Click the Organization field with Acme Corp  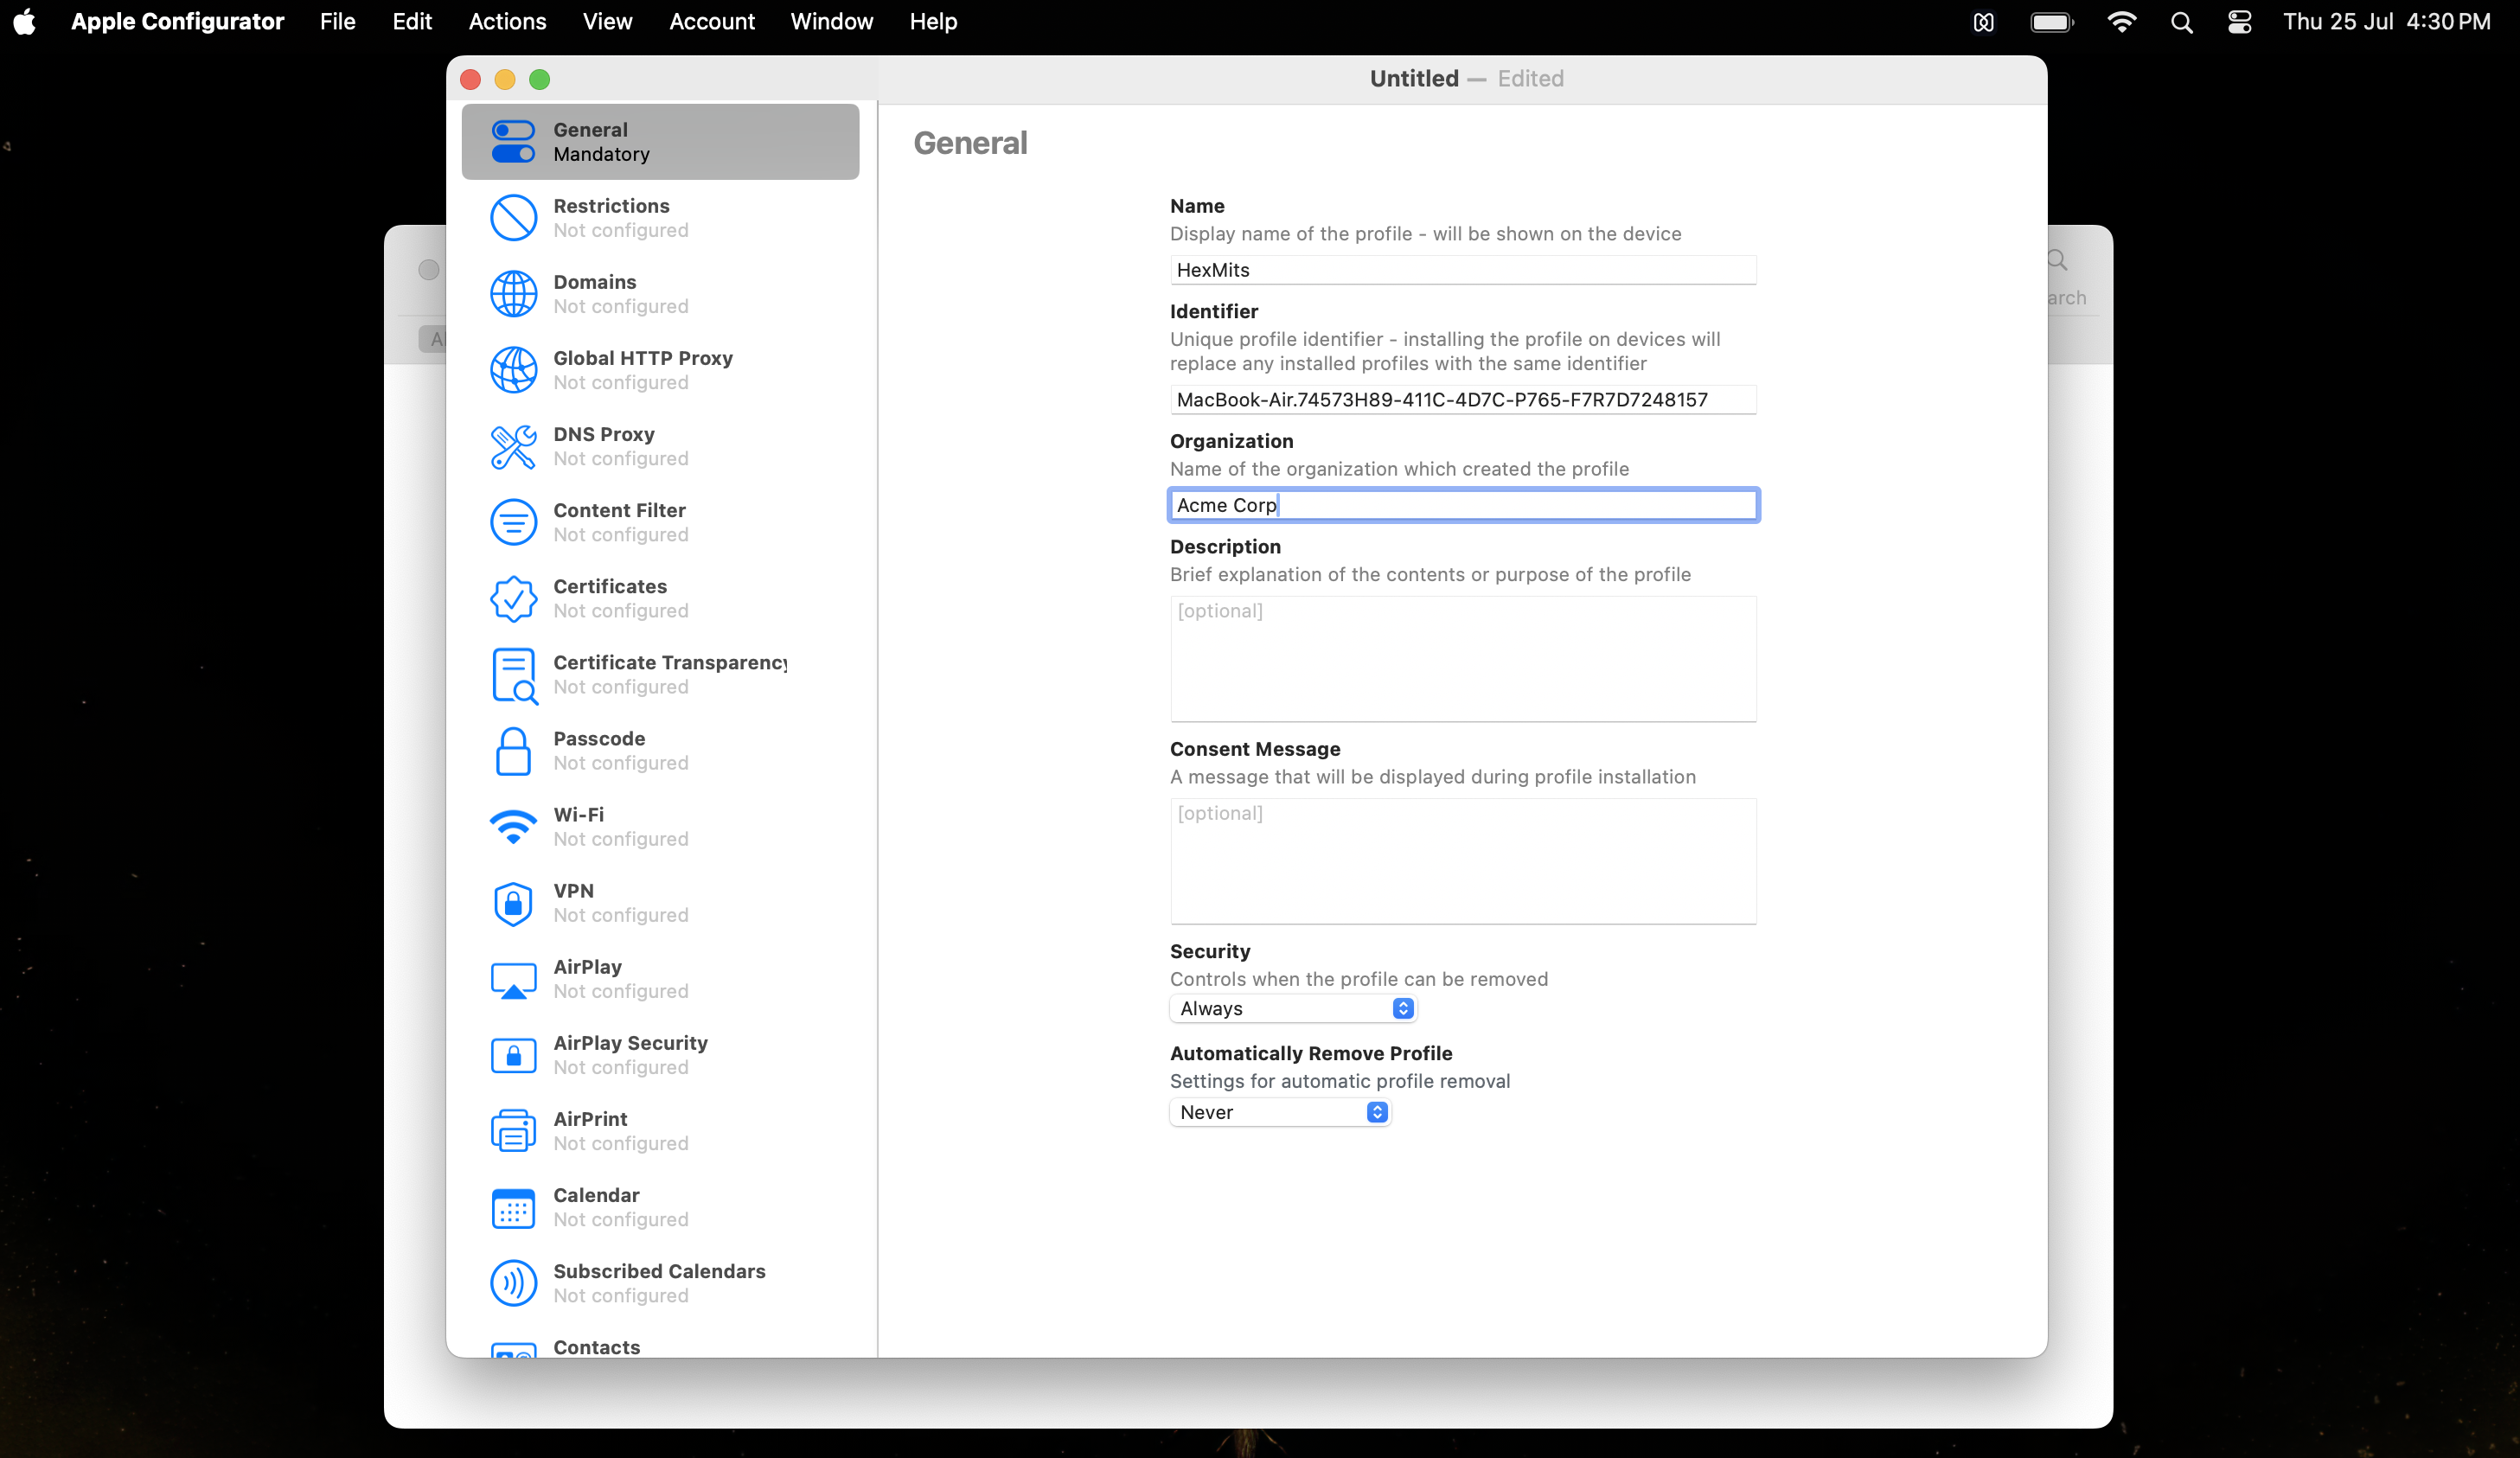tap(1463, 505)
